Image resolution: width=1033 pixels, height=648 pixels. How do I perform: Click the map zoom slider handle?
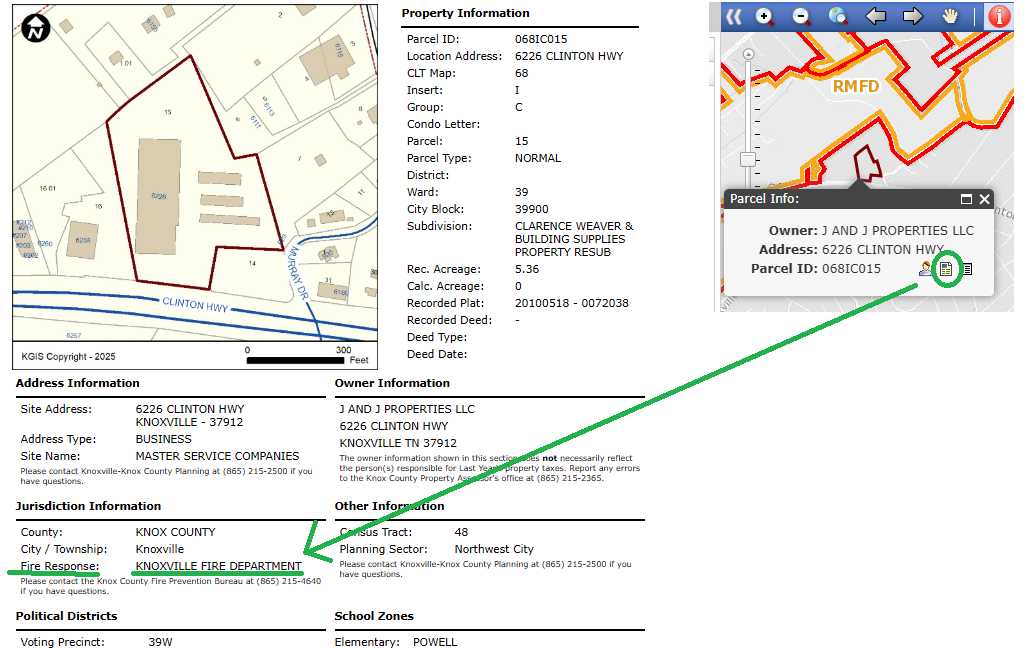coord(747,159)
